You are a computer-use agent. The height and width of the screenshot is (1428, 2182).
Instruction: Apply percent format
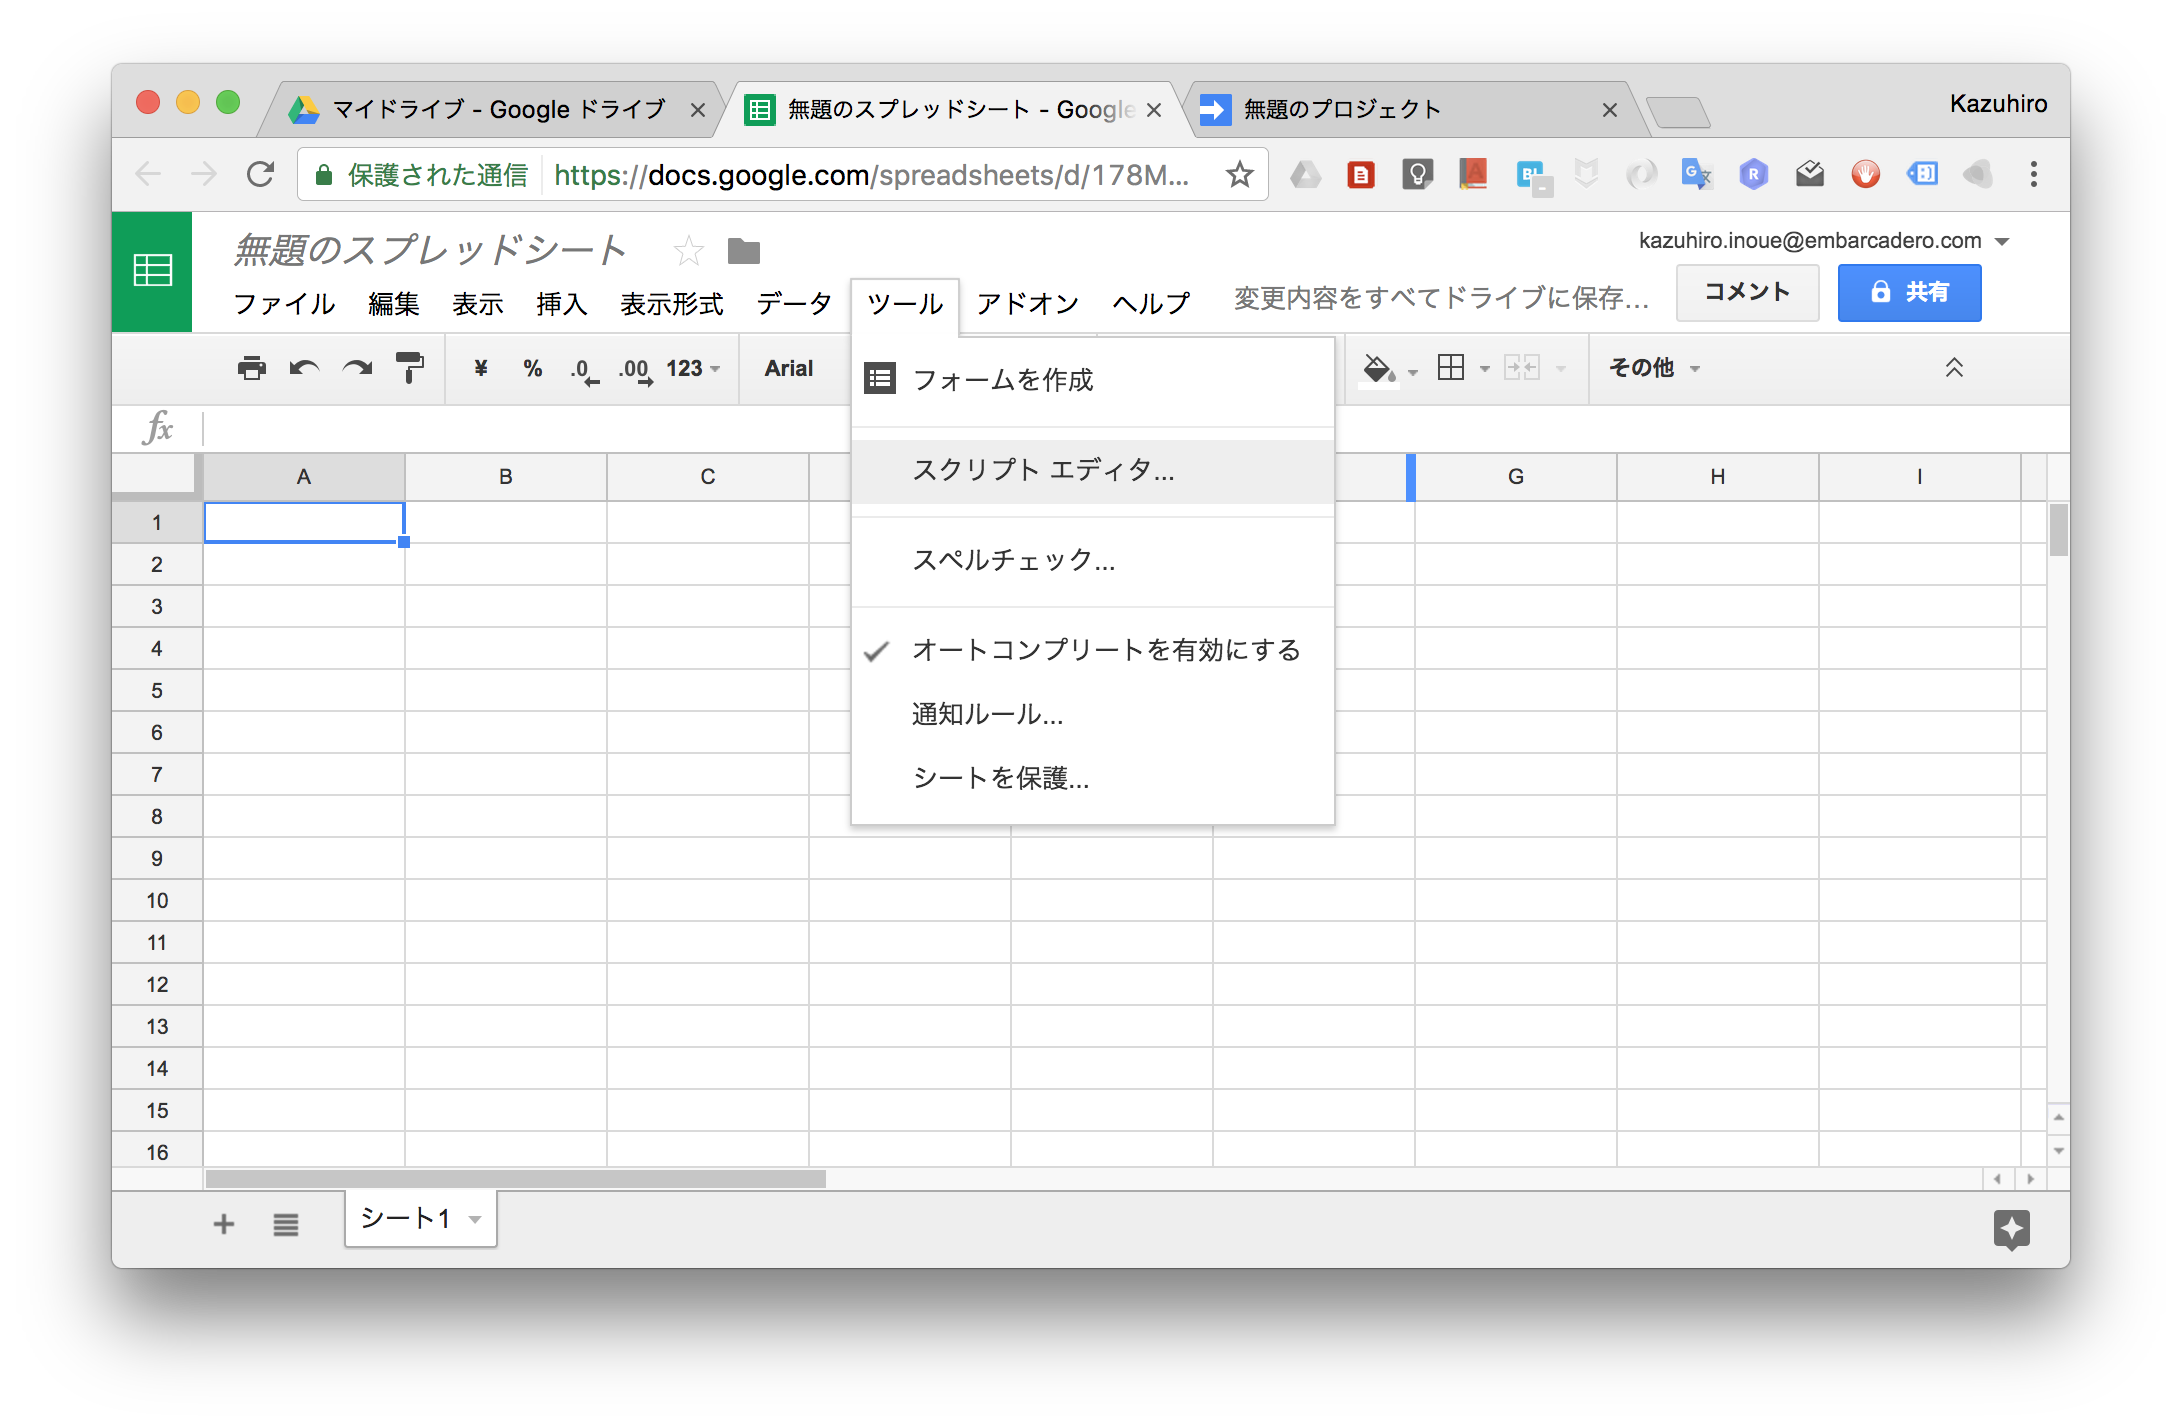pos(532,368)
